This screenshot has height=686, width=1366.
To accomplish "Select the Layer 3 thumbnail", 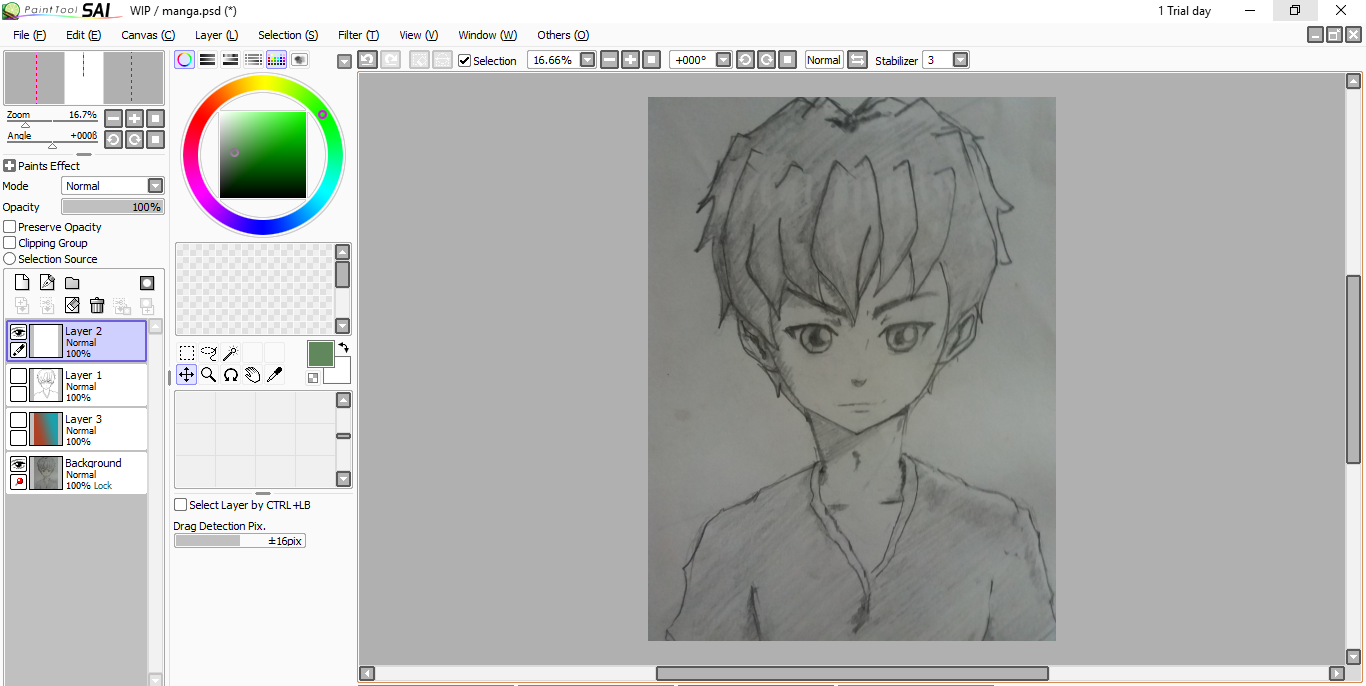I will (46, 428).
